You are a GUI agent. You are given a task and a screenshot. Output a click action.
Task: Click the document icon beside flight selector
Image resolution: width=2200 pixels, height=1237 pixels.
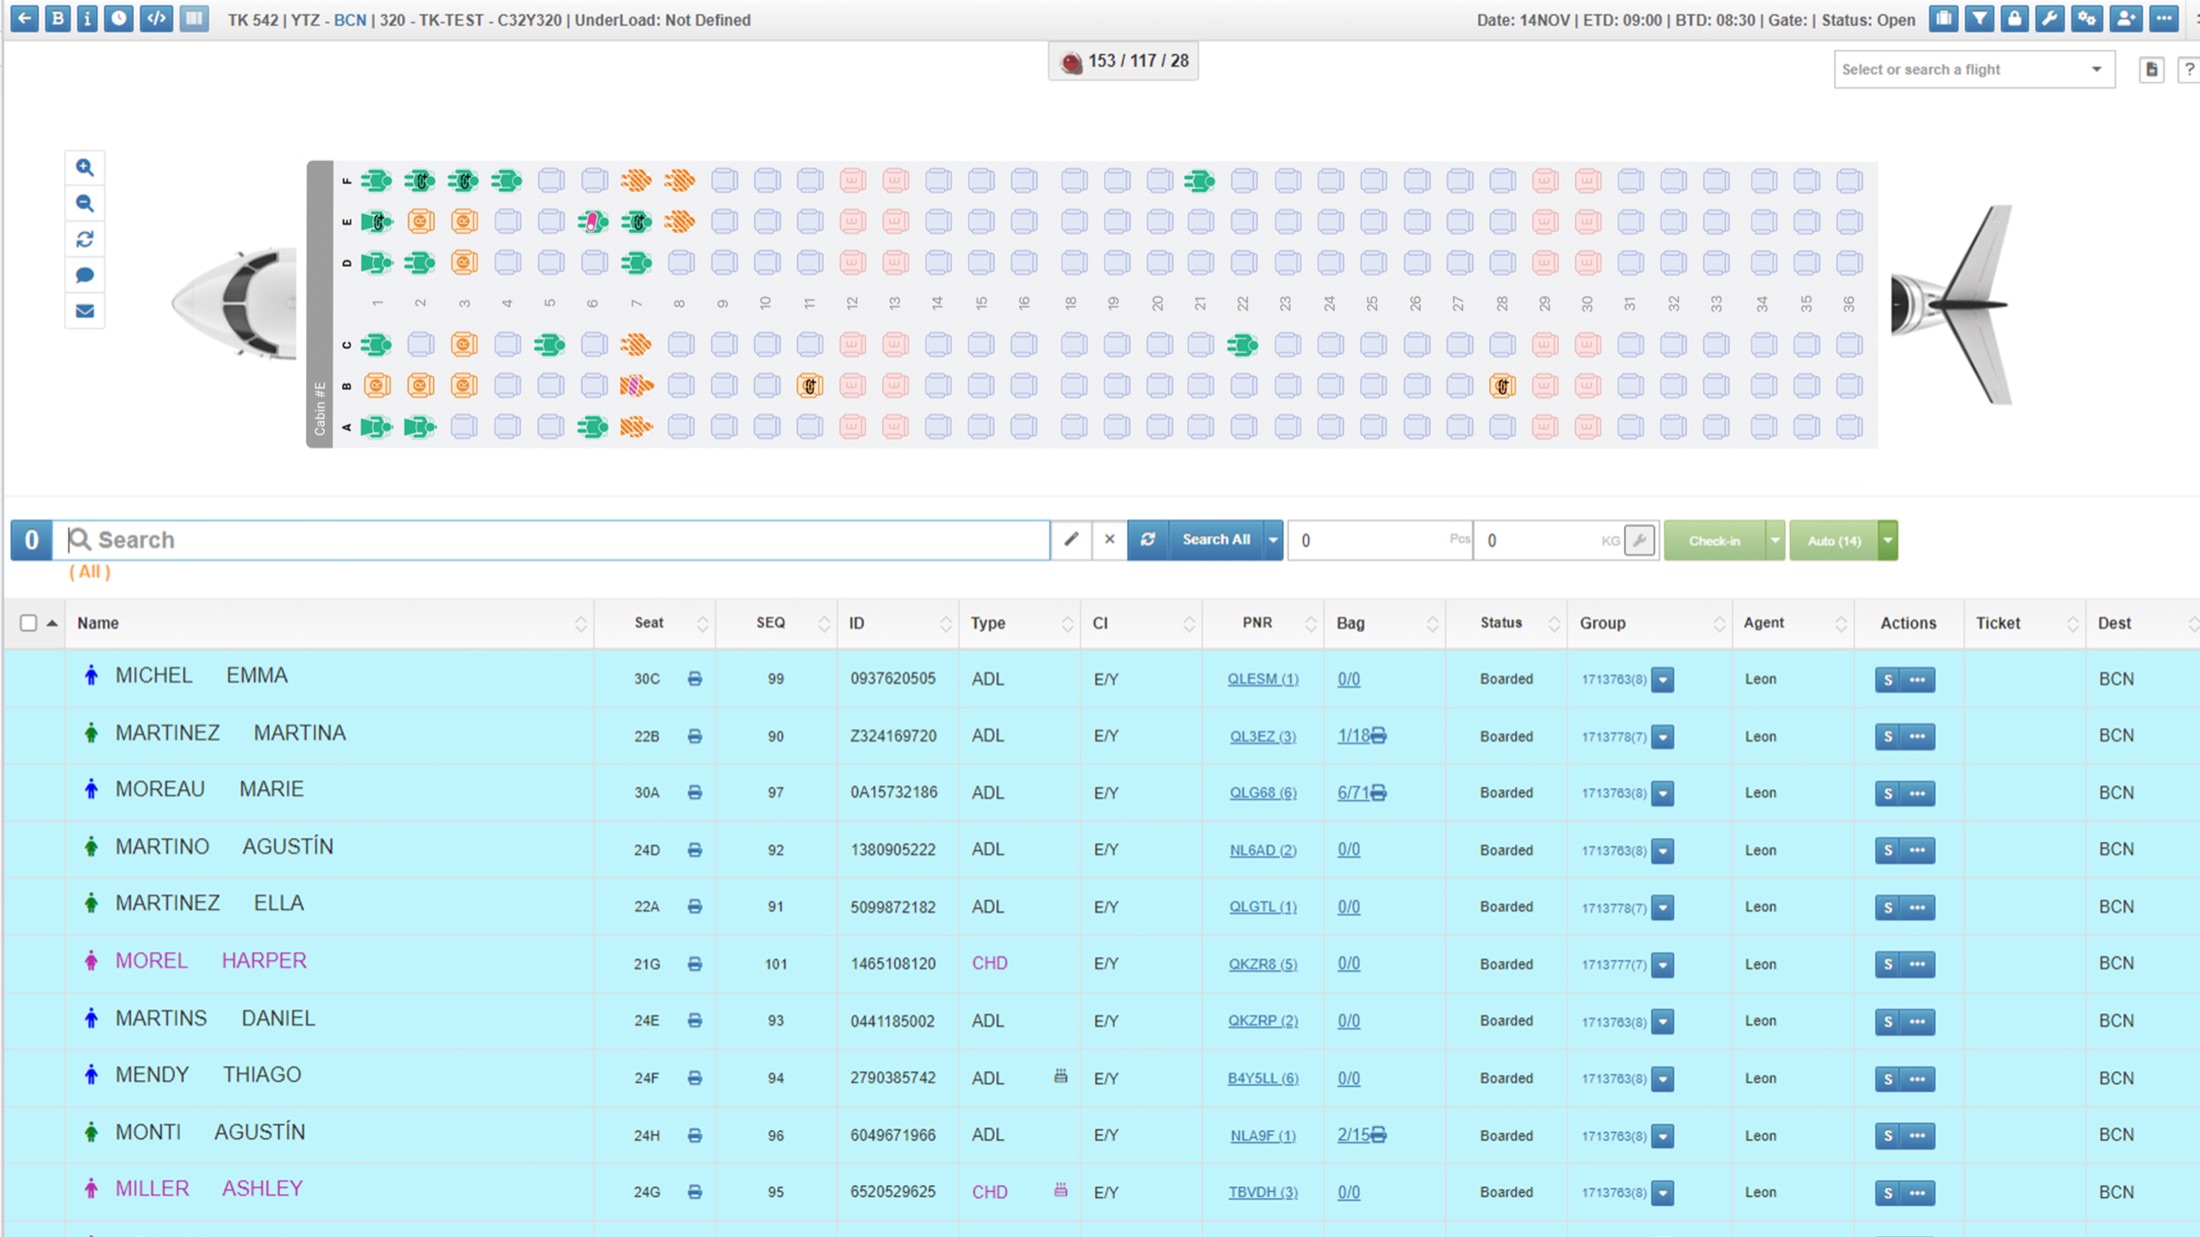tap(2151, 69)
